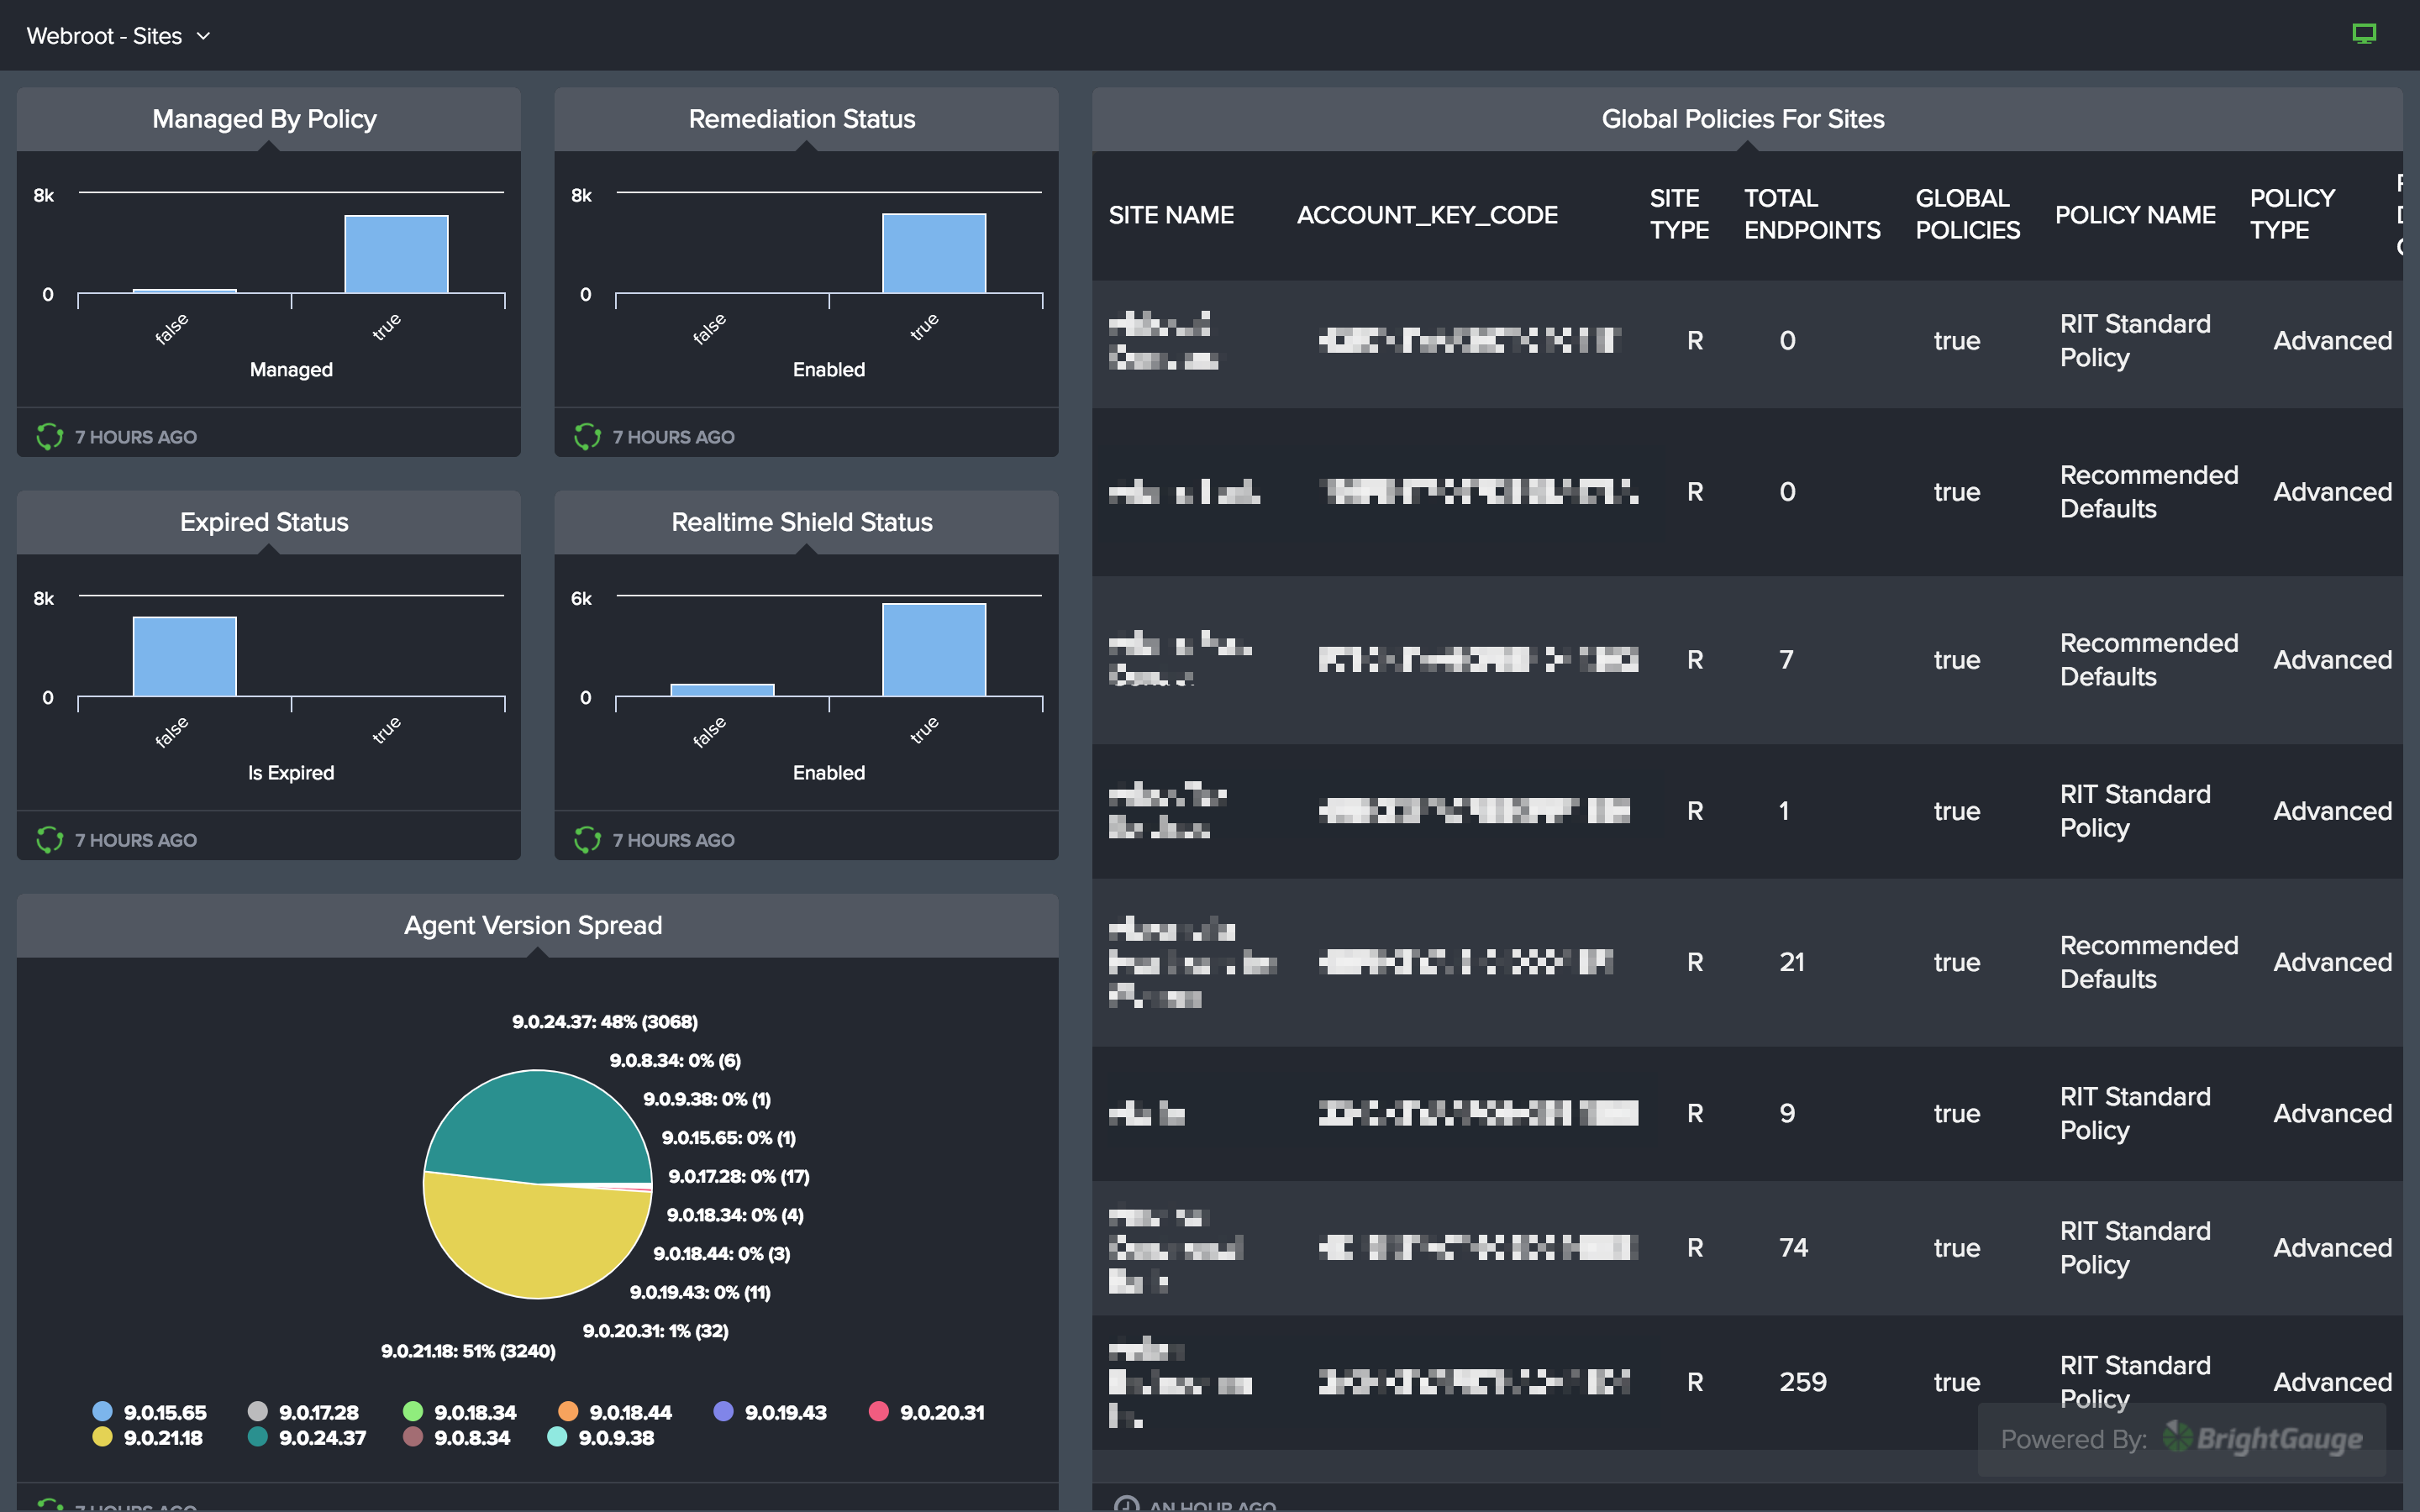This screenshot has width=2420, height=1512.
Task: Click the BrightGauge logo in Powered By badge
Action: [x=2263, y=1439]
